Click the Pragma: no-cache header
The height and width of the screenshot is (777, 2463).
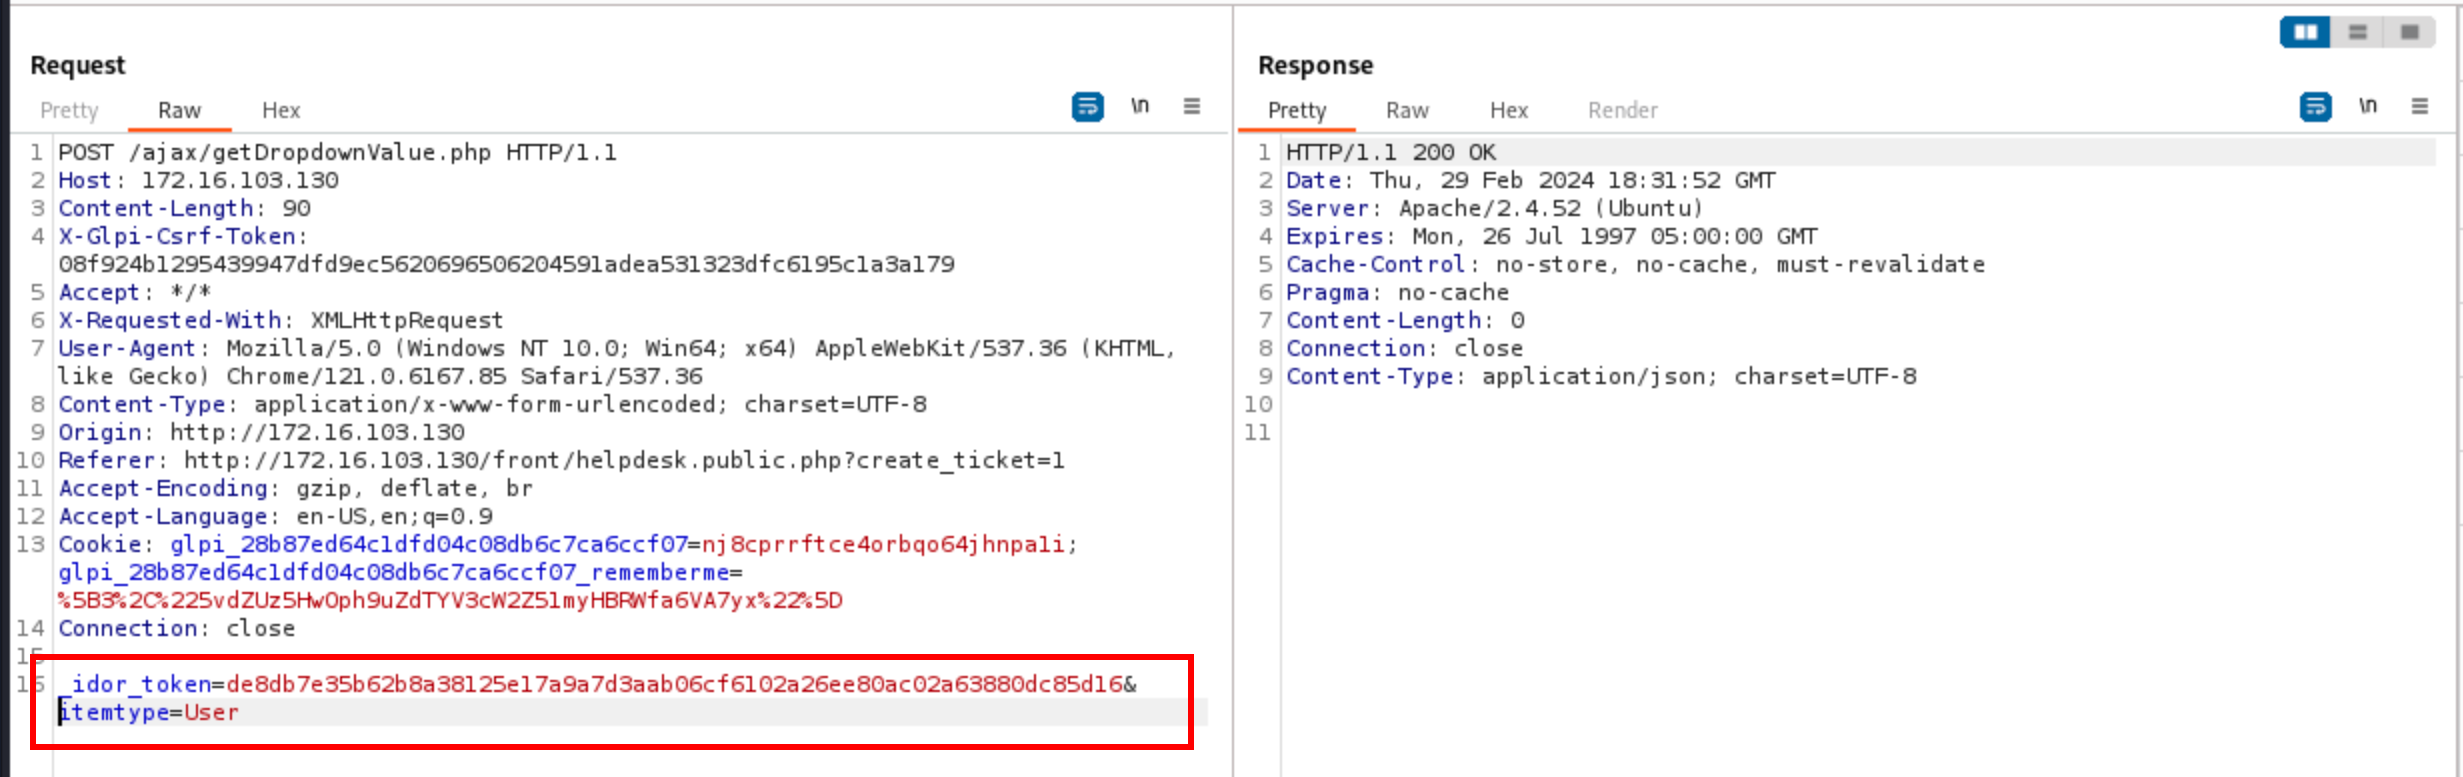[x=1398, y=292]
